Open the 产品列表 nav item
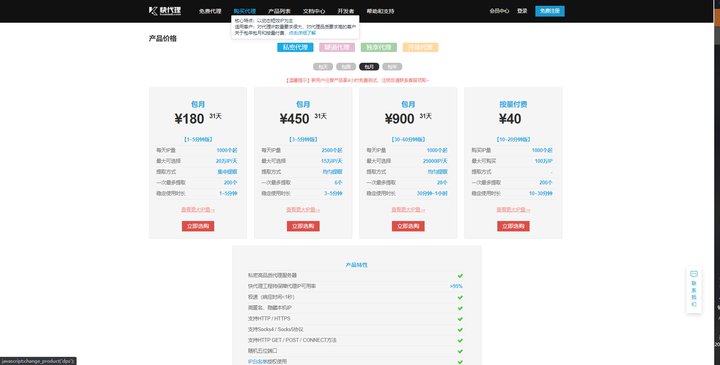 tap(279, 11)
